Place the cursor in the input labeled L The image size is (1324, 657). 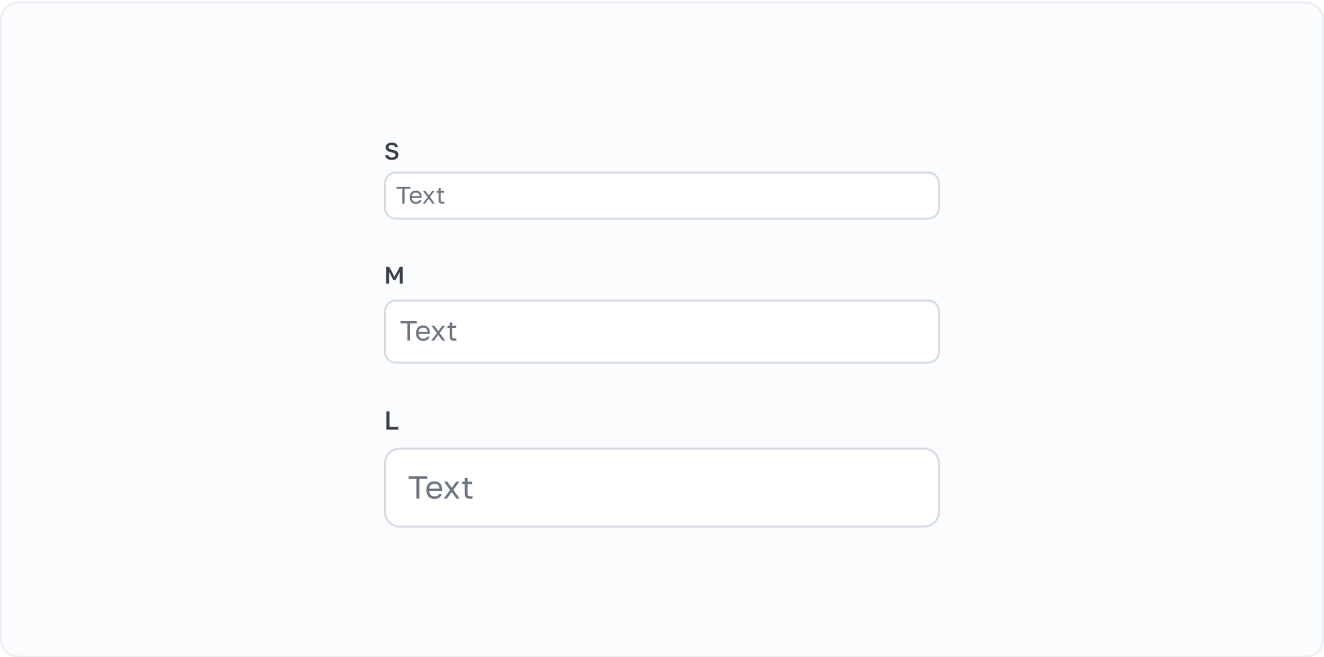(x=661, y=487)
